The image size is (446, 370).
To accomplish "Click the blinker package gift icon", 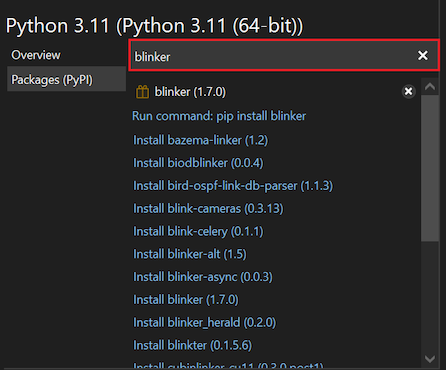I will [x=142, y=92].
